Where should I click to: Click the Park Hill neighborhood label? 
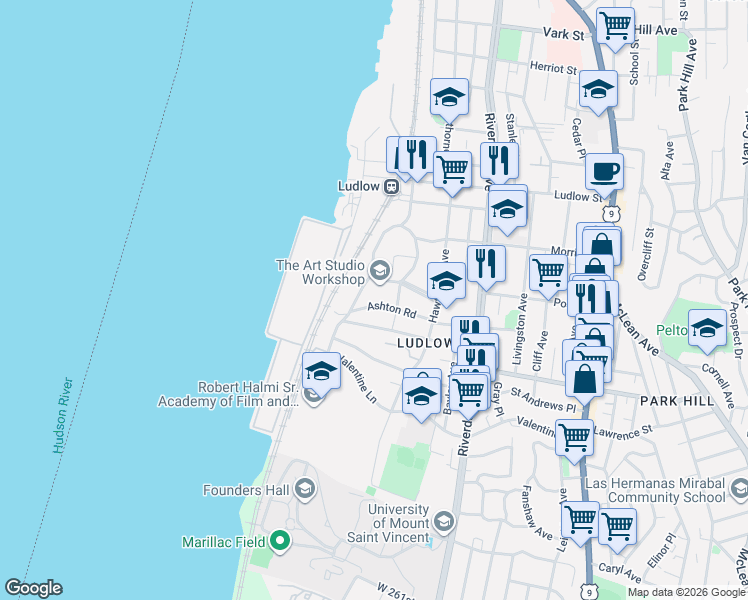tap(677, 401)
